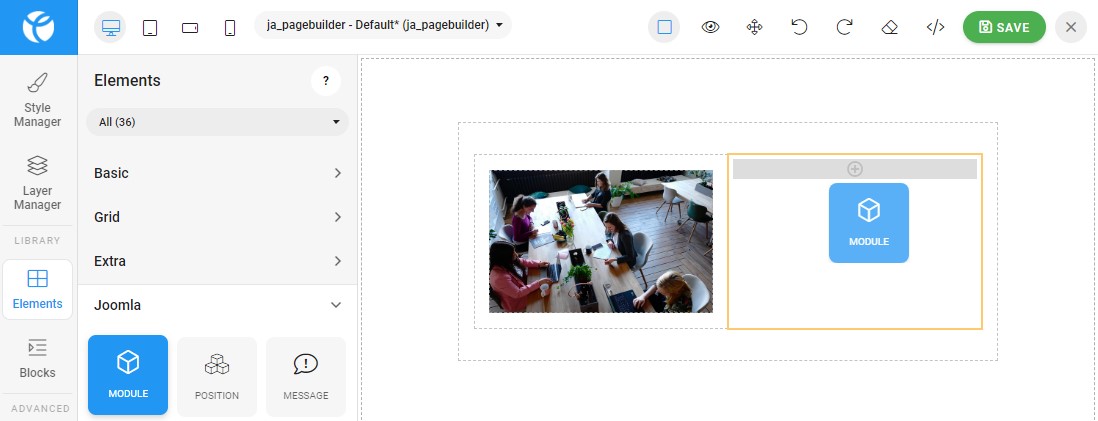Collapse the Joomla elements category
The height and width of the screenshot is (421, 1098).
(217, 305)
